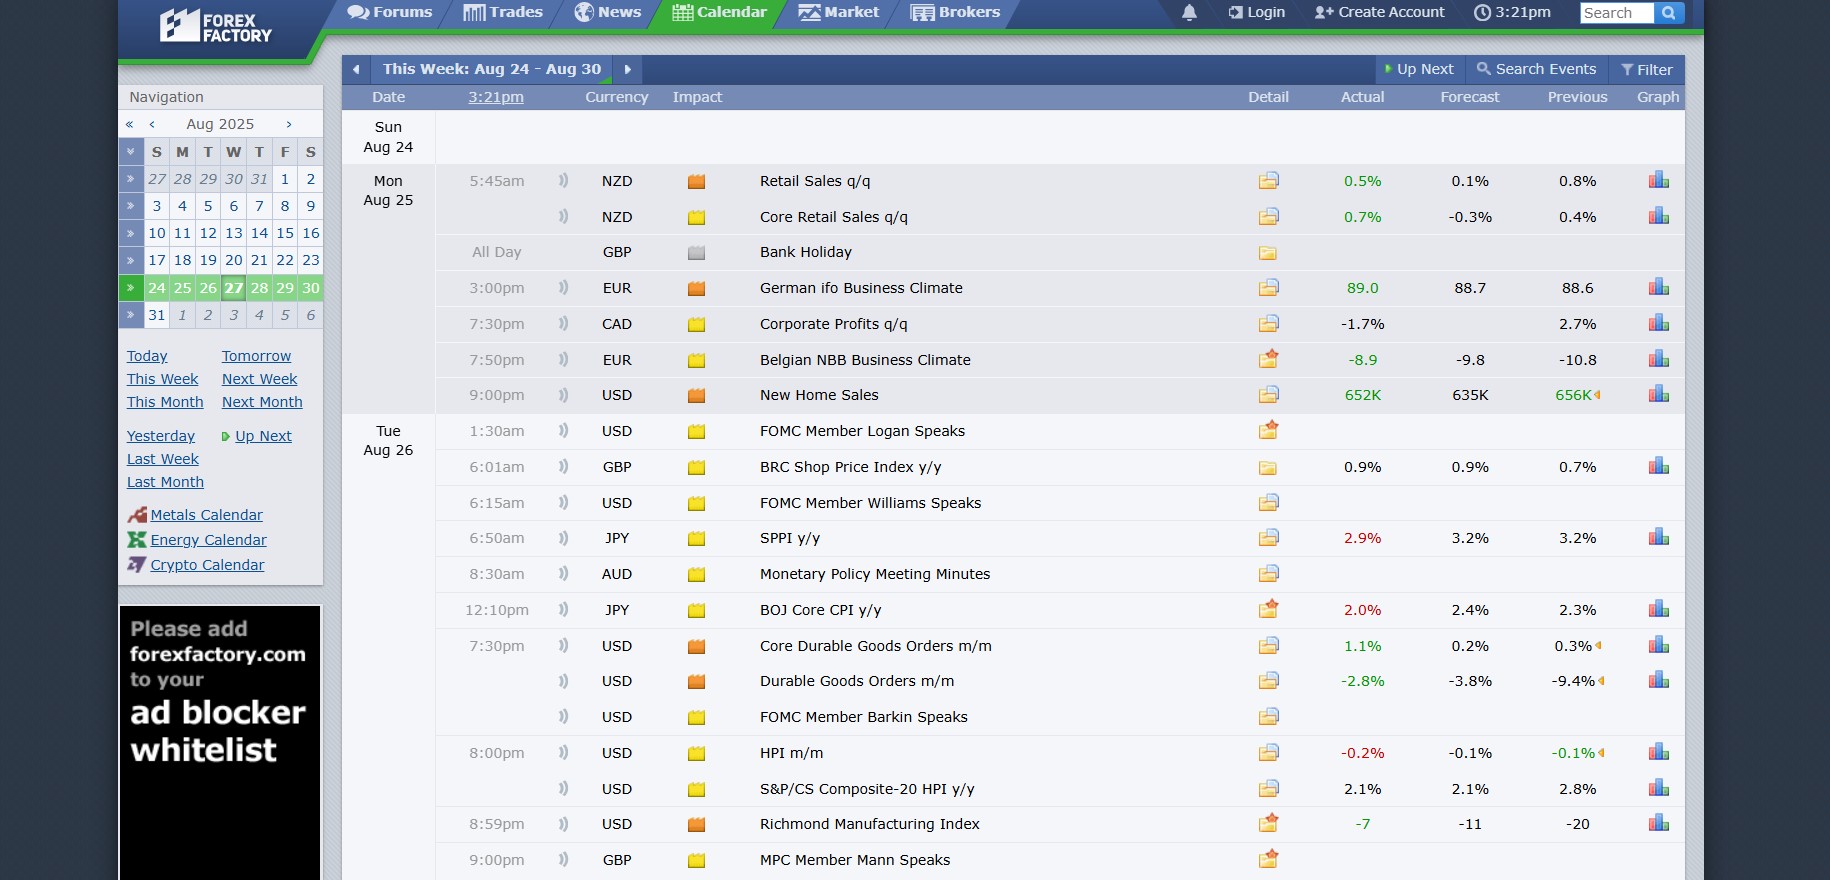Image resolution: width=1830 pixels, height=880 pixels.
Task: Go to next week using right arrow
Action: click(x=628, y=69)
